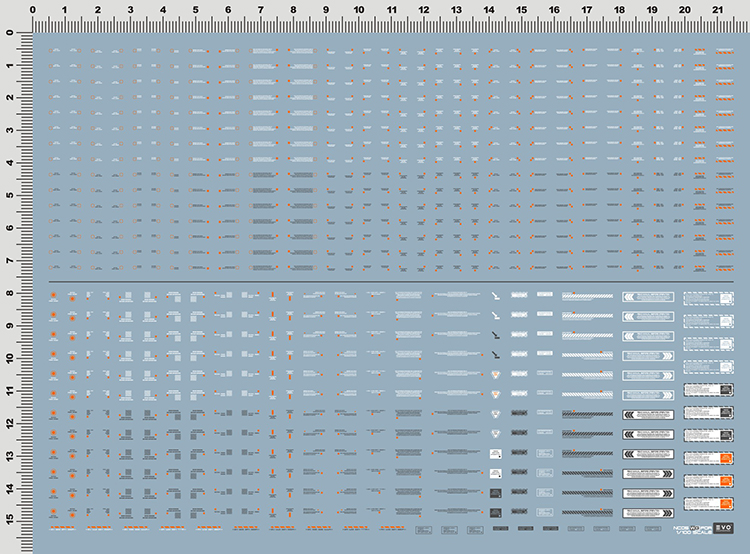Click the 11 mark on the vertical ruler
The image size is (750, 554).
click(x=10, y=391)
